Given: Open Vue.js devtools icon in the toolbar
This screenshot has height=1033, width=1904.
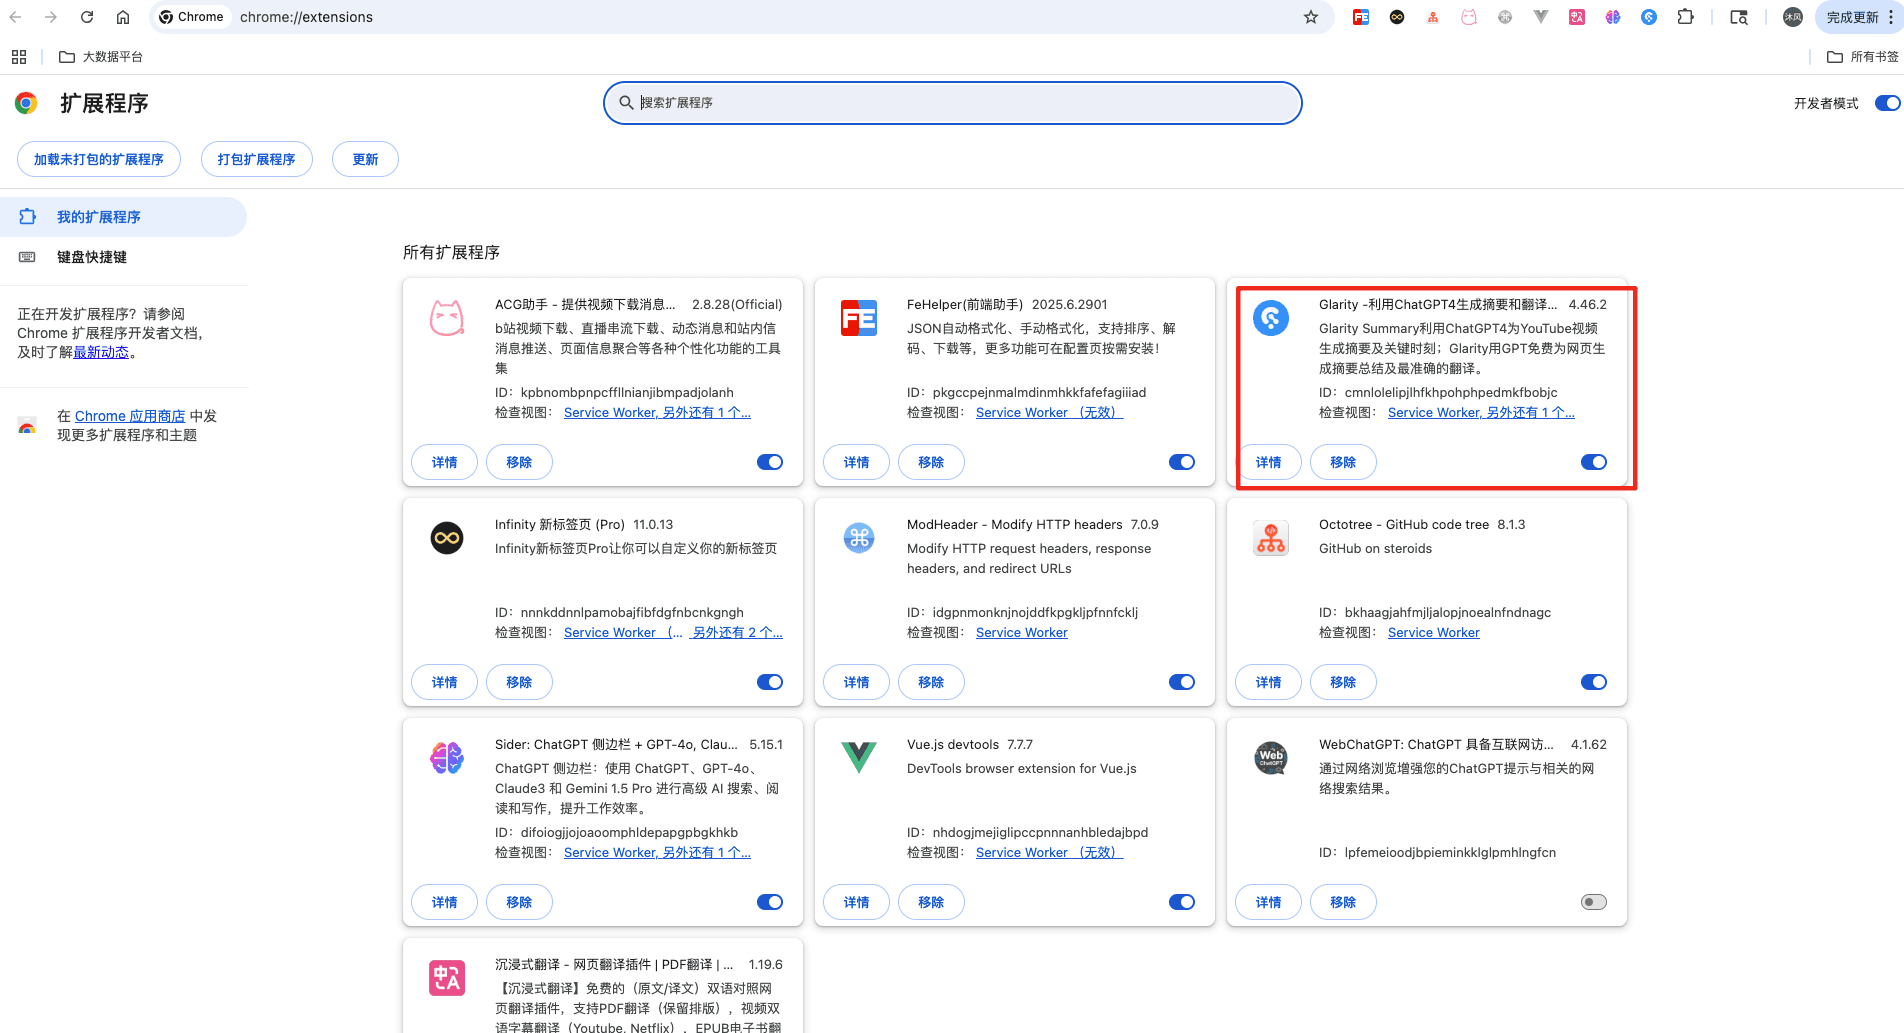Looking at the screenshot, I should (x=1541, y=17).
